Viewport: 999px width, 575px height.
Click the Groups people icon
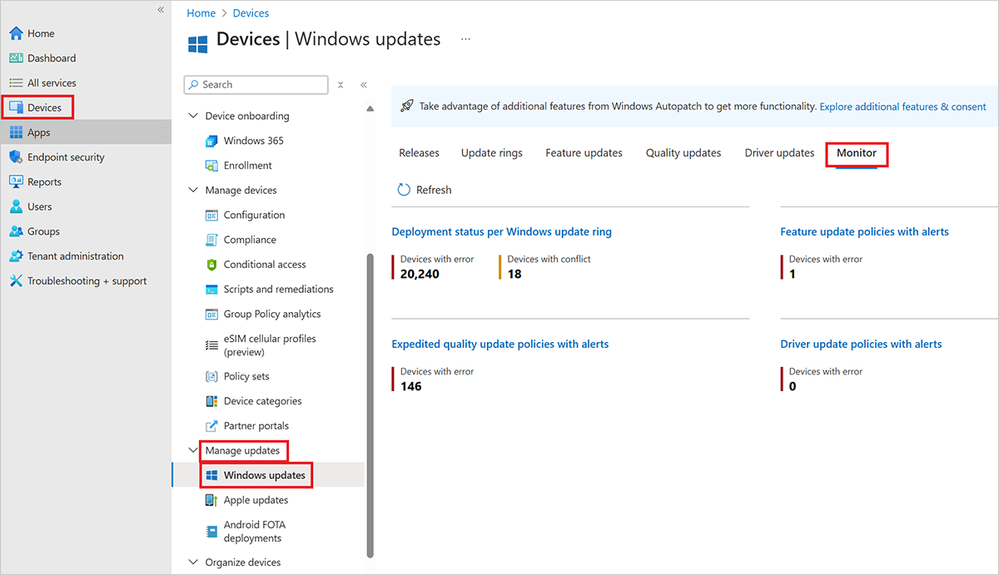[16, 231]
